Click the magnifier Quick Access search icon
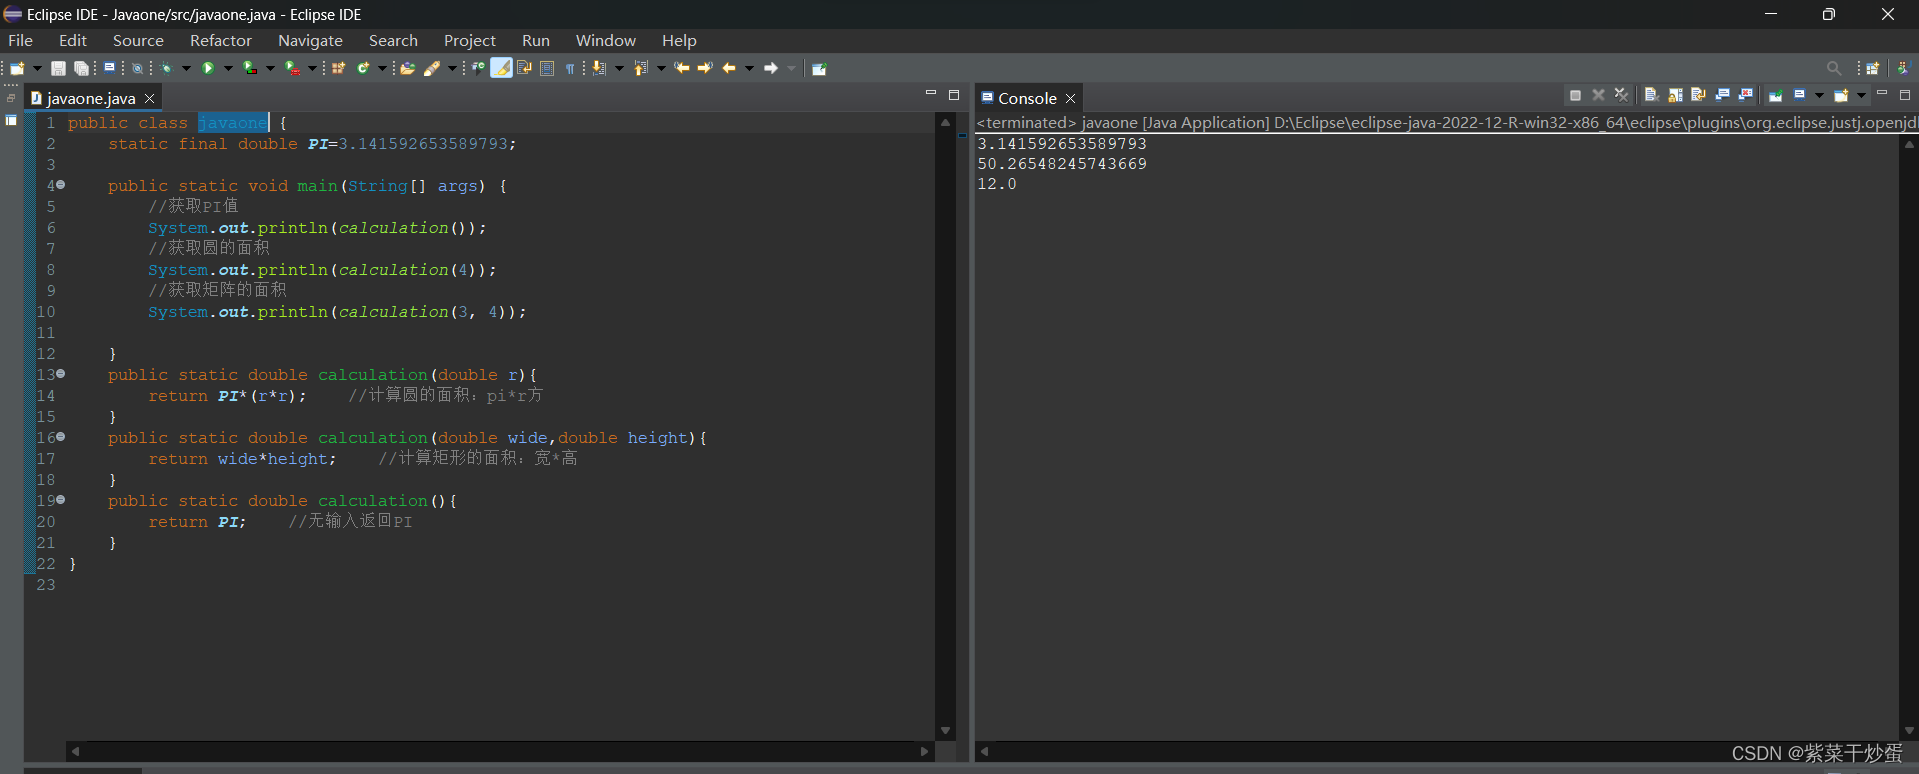This screenshot has width=1919, height=774. [x=1833, y=68]
